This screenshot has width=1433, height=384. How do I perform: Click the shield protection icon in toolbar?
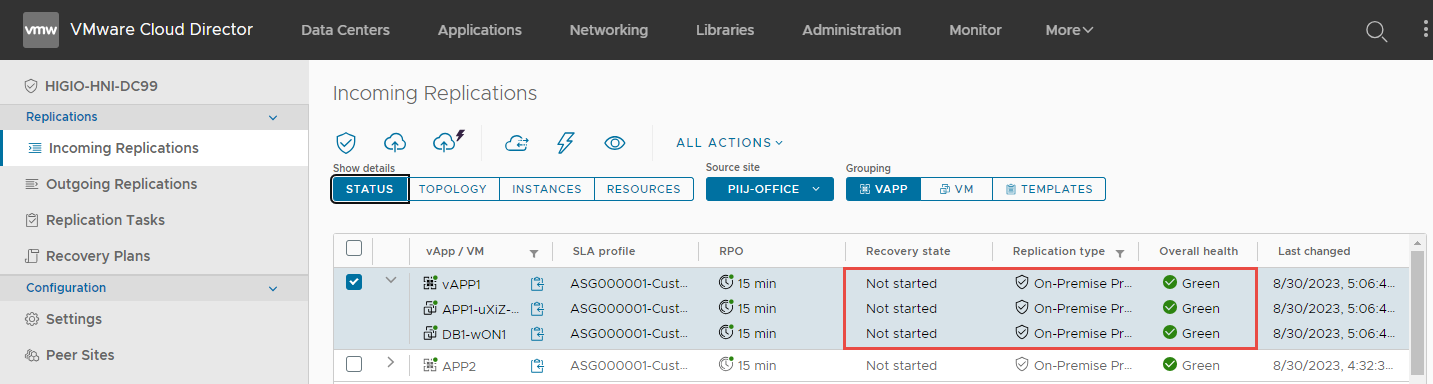pyautogui.click(x=346, y=143)
